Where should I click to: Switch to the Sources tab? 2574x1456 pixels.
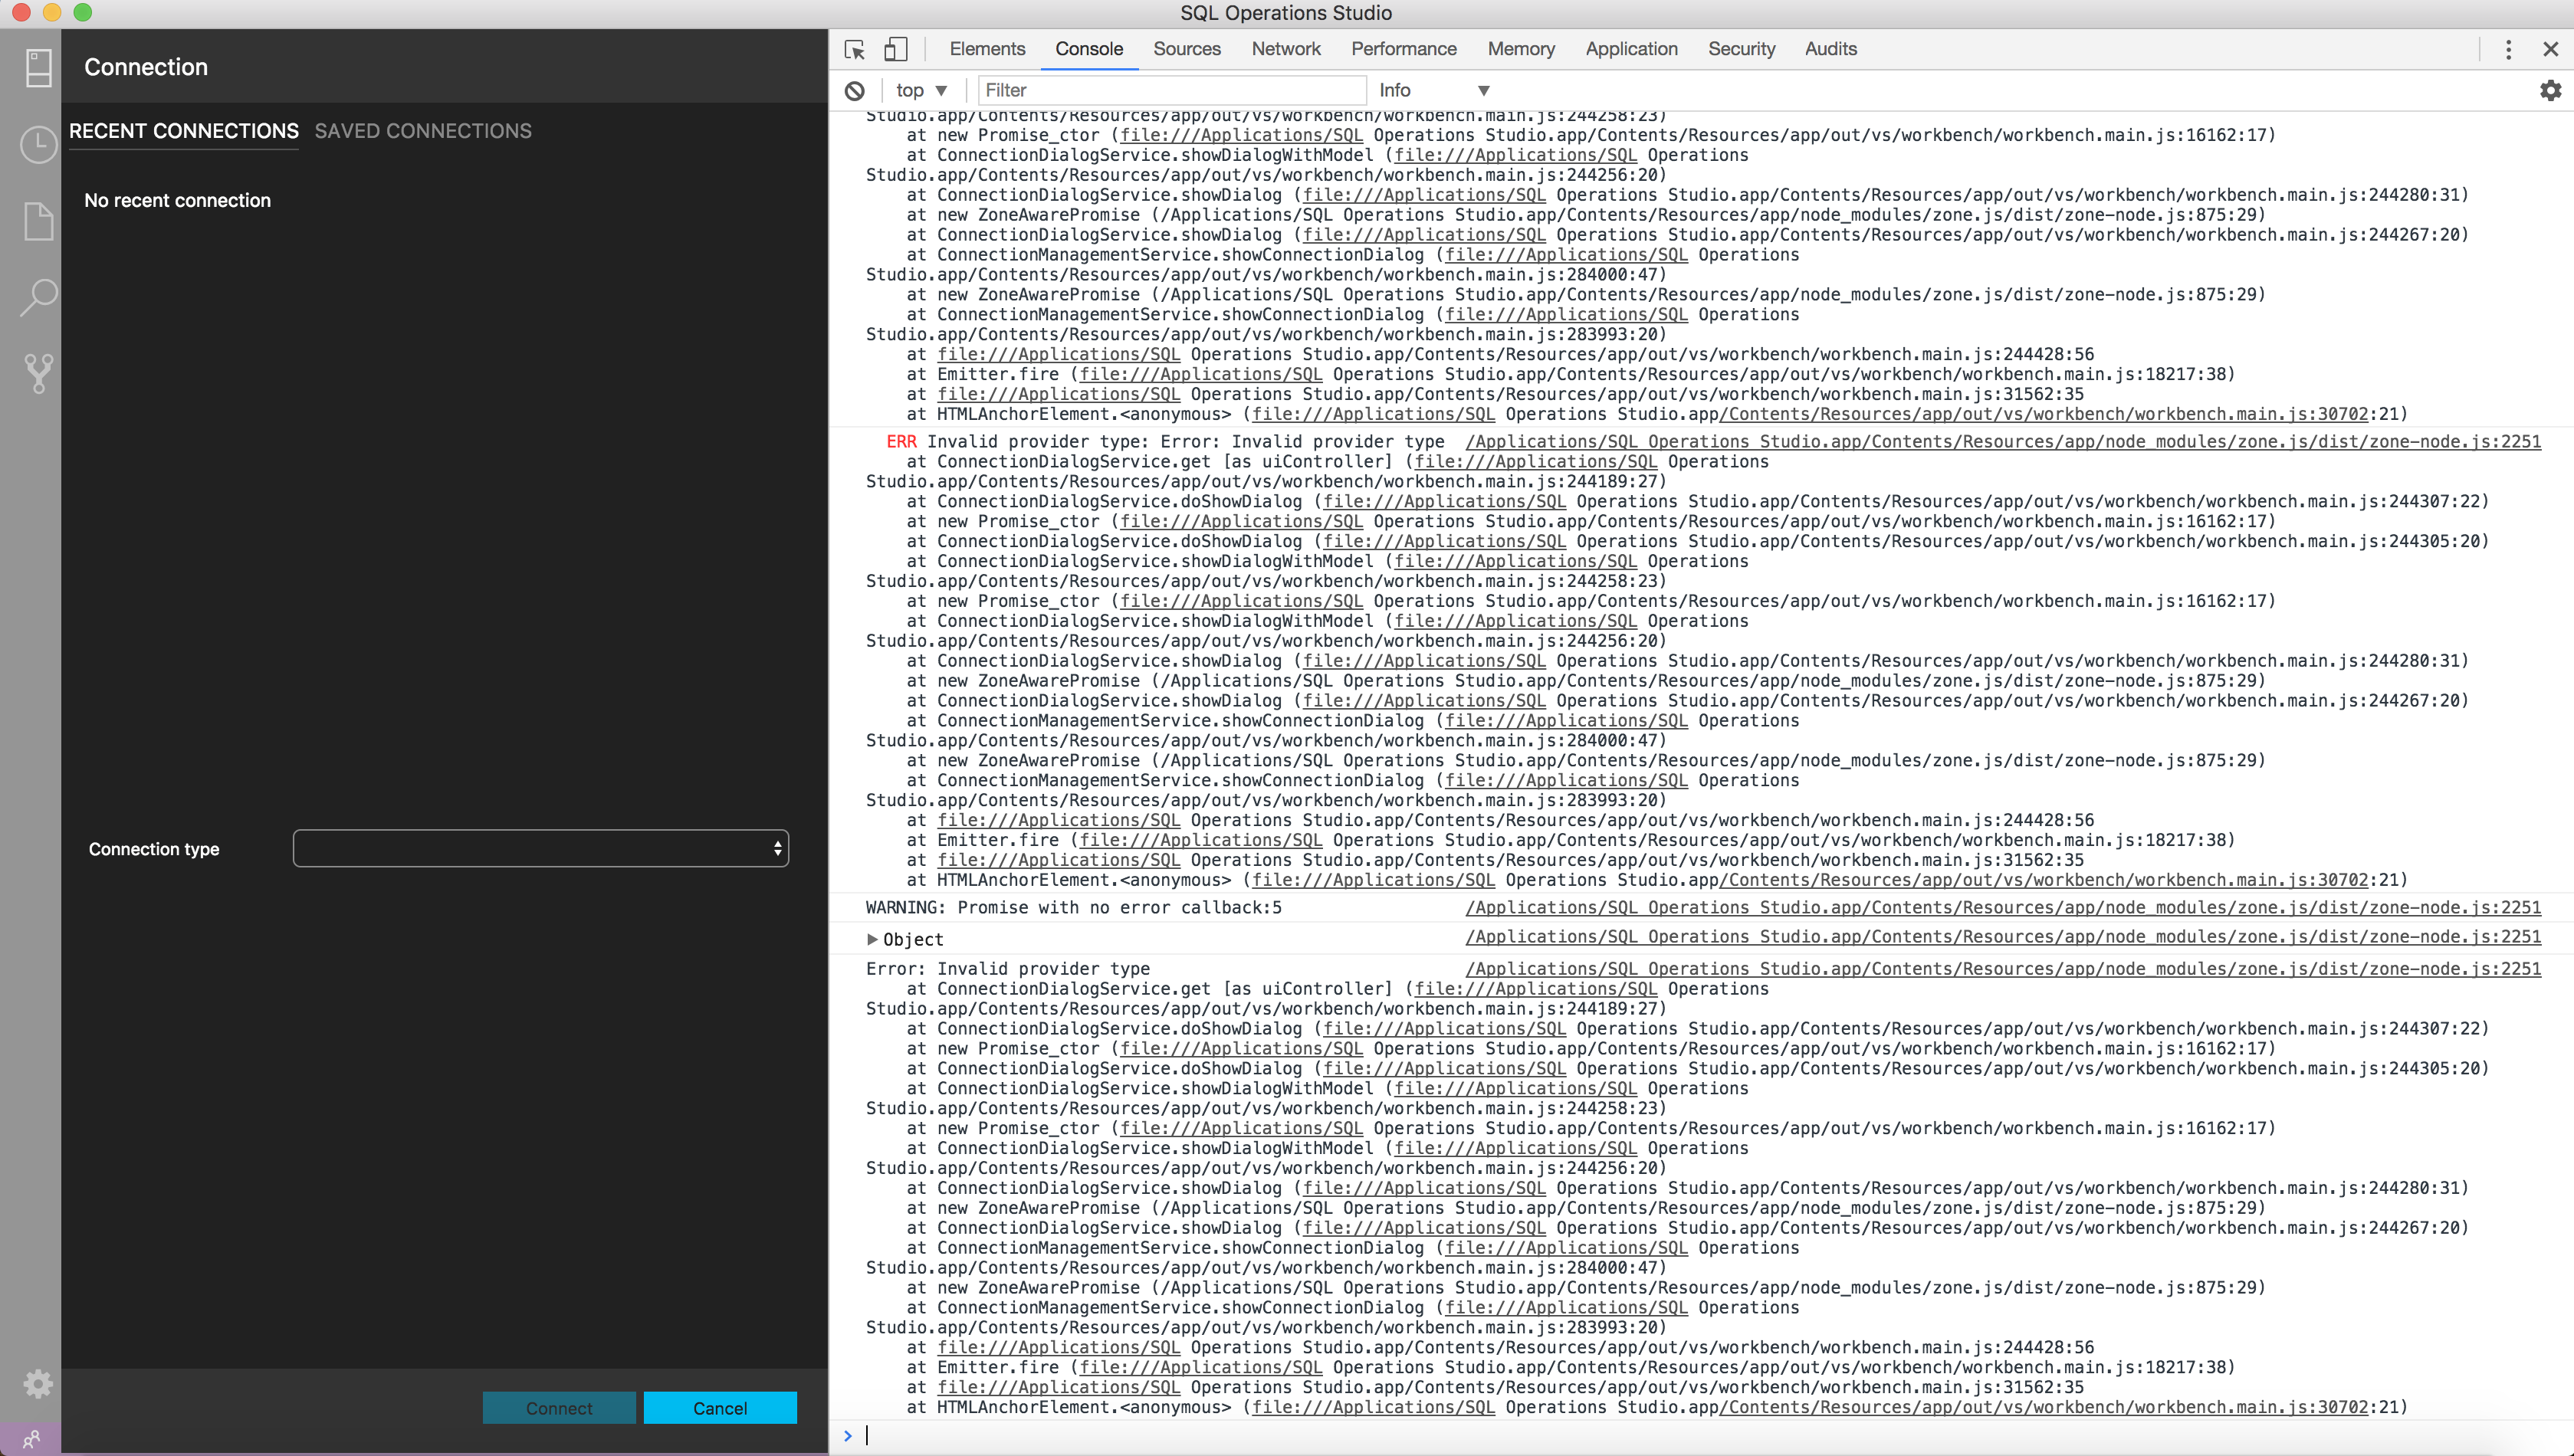coord(1187,49)
